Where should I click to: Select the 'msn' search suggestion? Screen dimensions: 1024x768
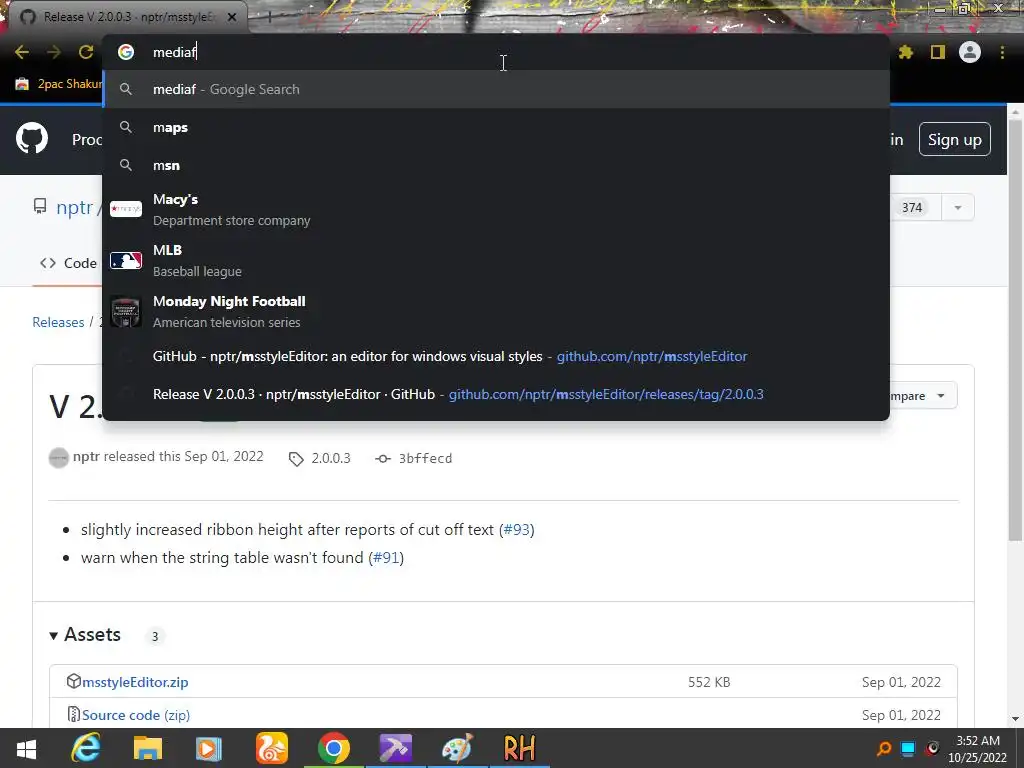tap(496, 165)
